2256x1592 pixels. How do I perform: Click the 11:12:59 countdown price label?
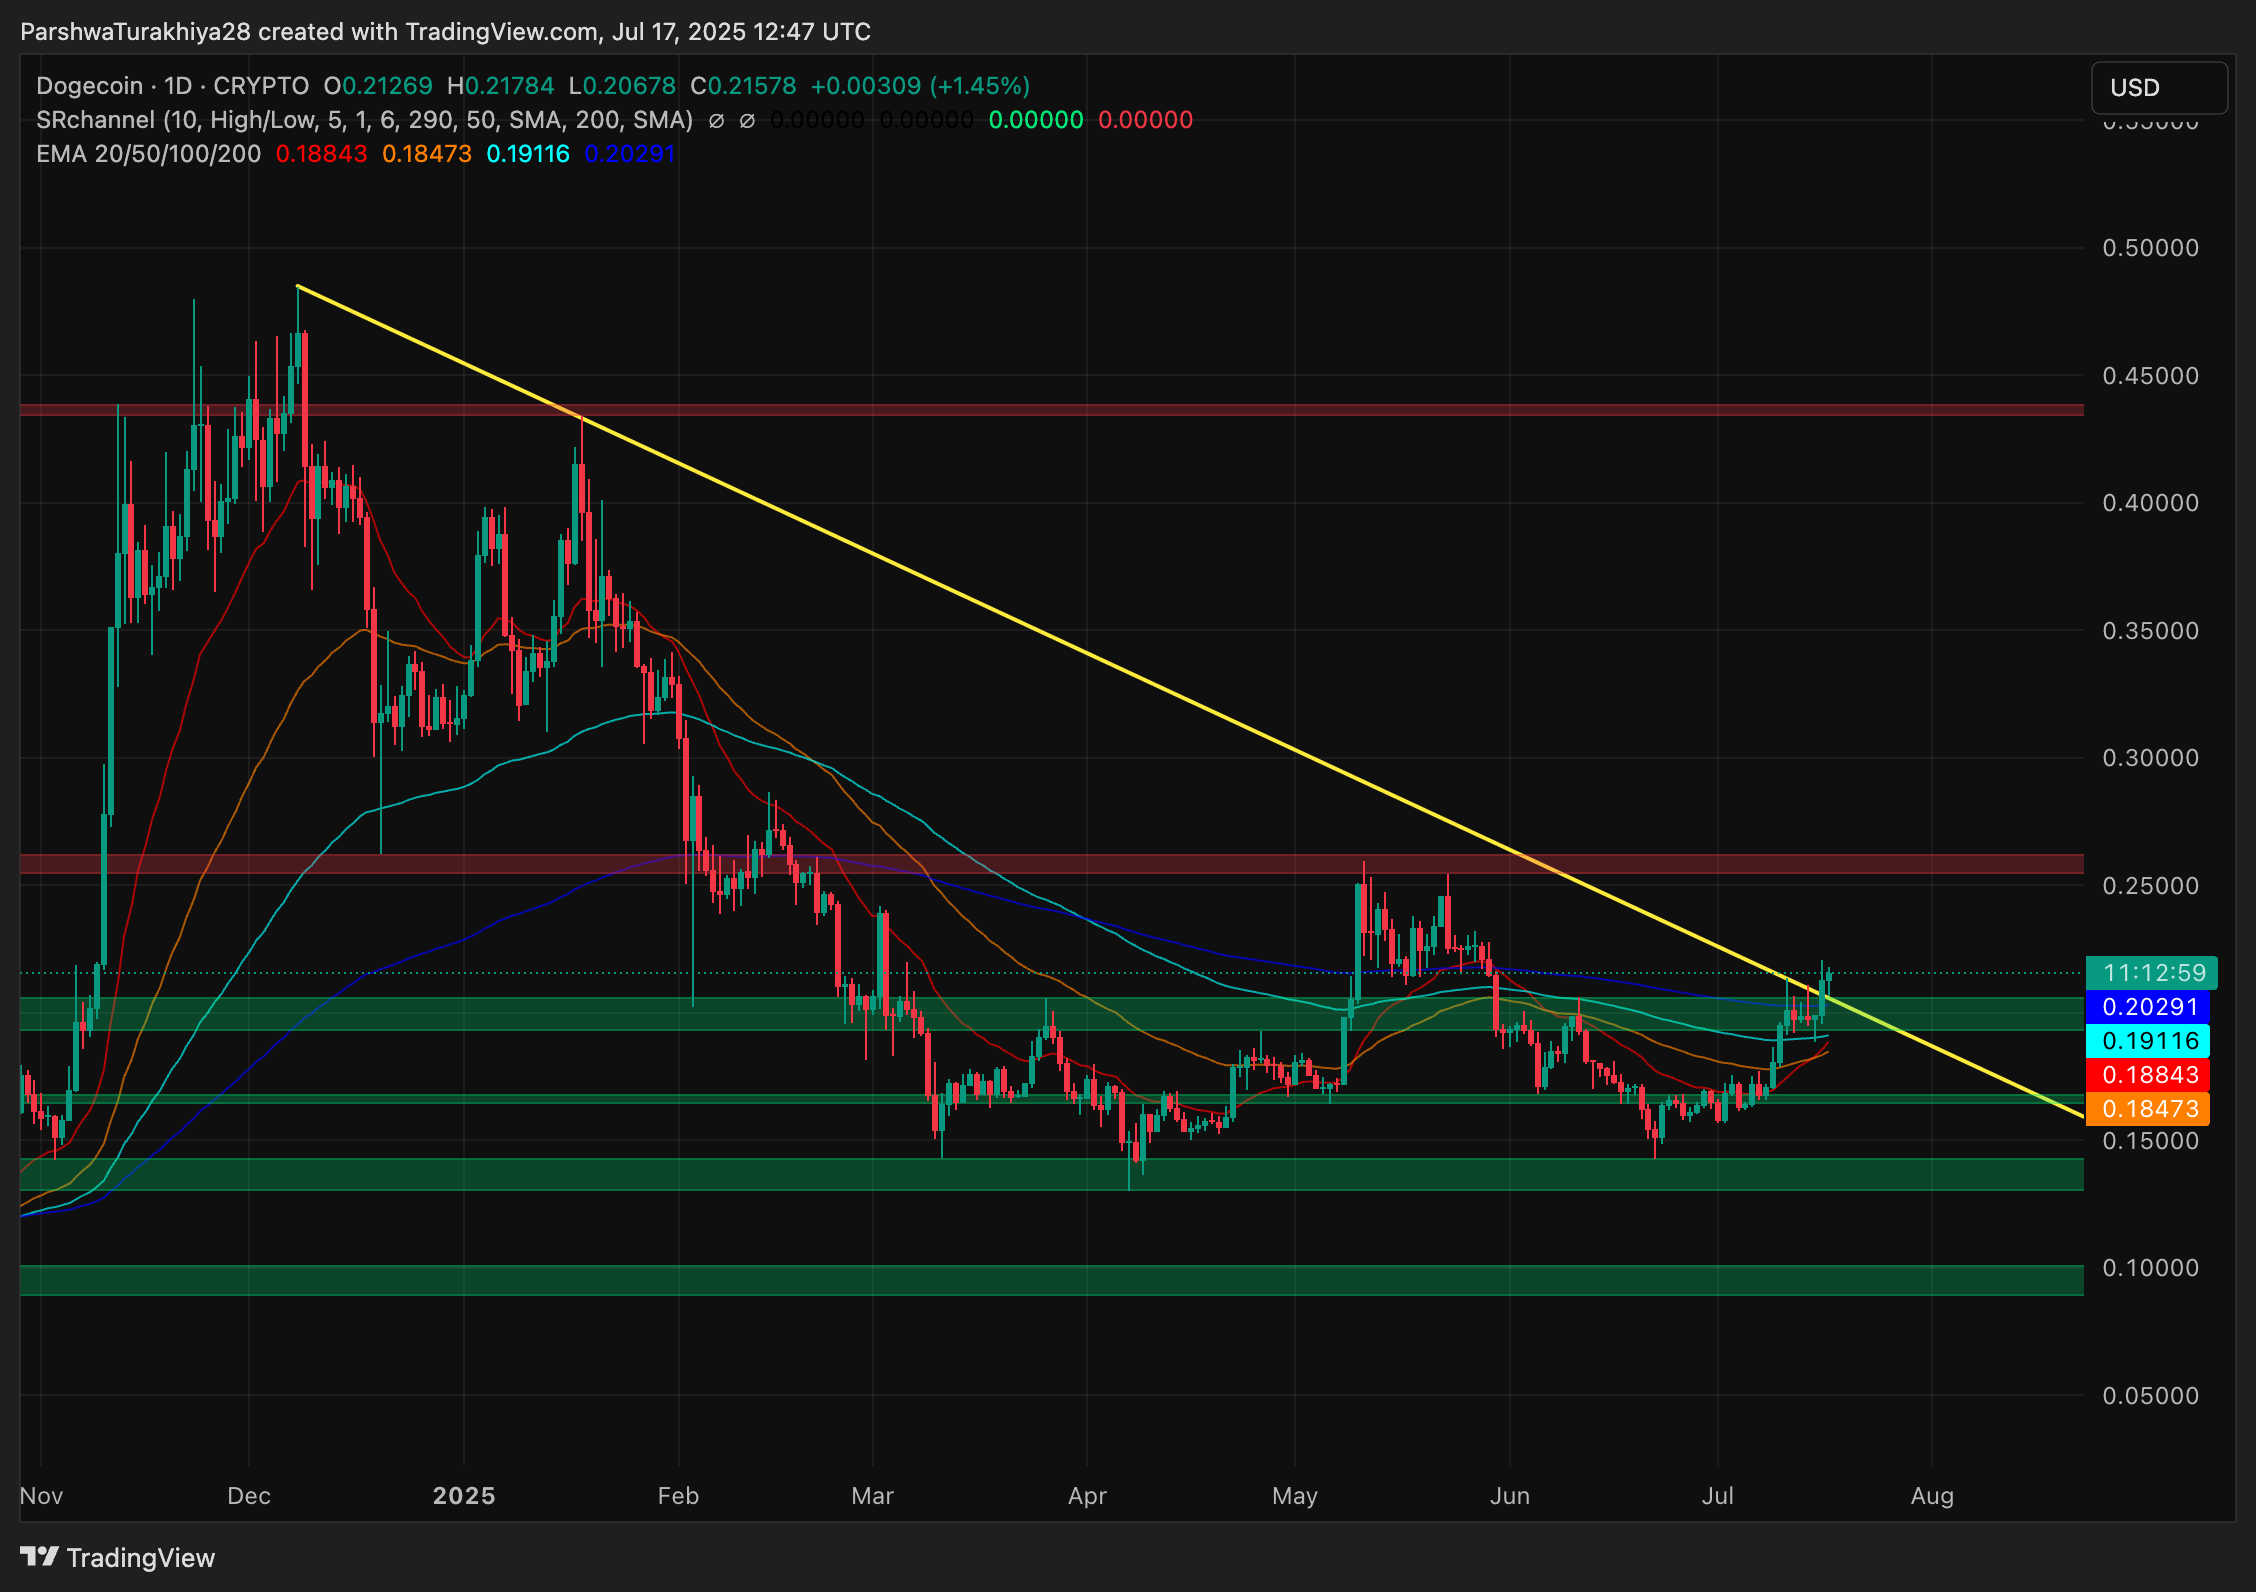(2152, 972)
